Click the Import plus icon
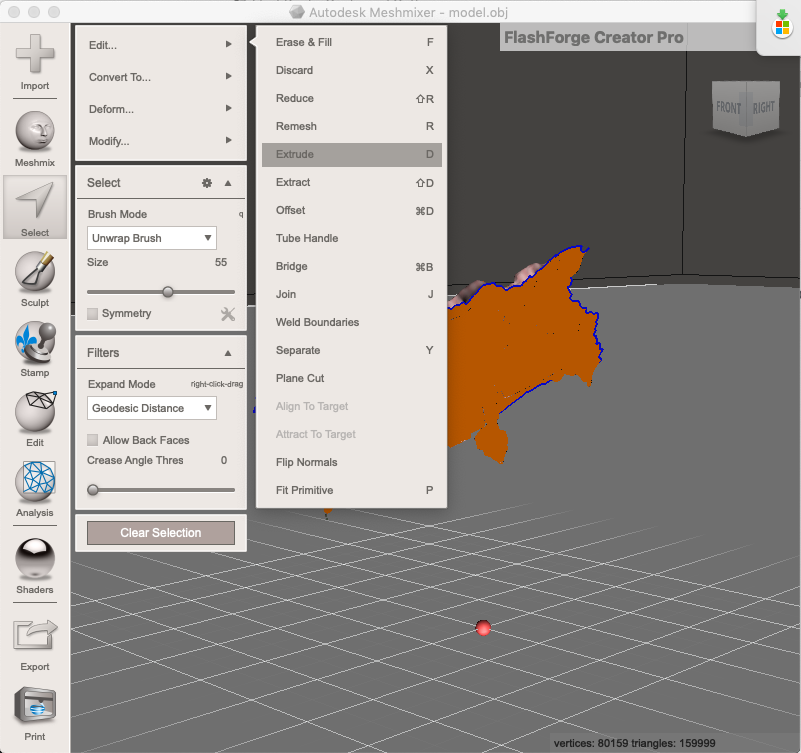801x753 pixels. 35,54
